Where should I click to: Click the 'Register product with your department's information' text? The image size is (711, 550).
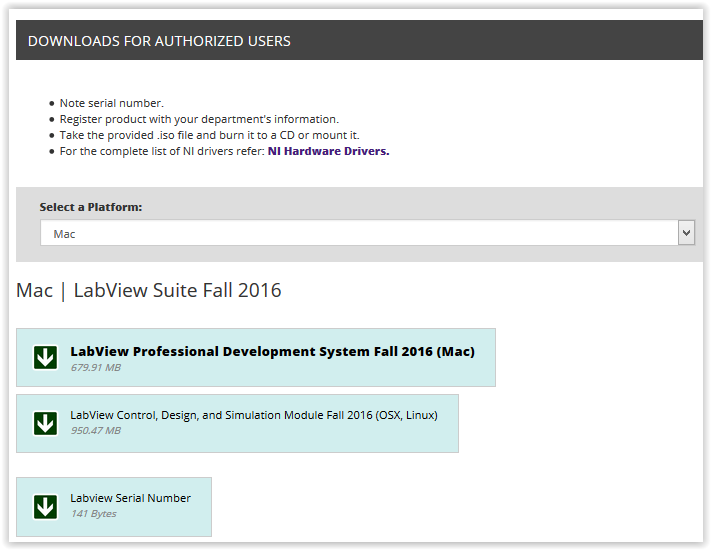pos(199,119)
